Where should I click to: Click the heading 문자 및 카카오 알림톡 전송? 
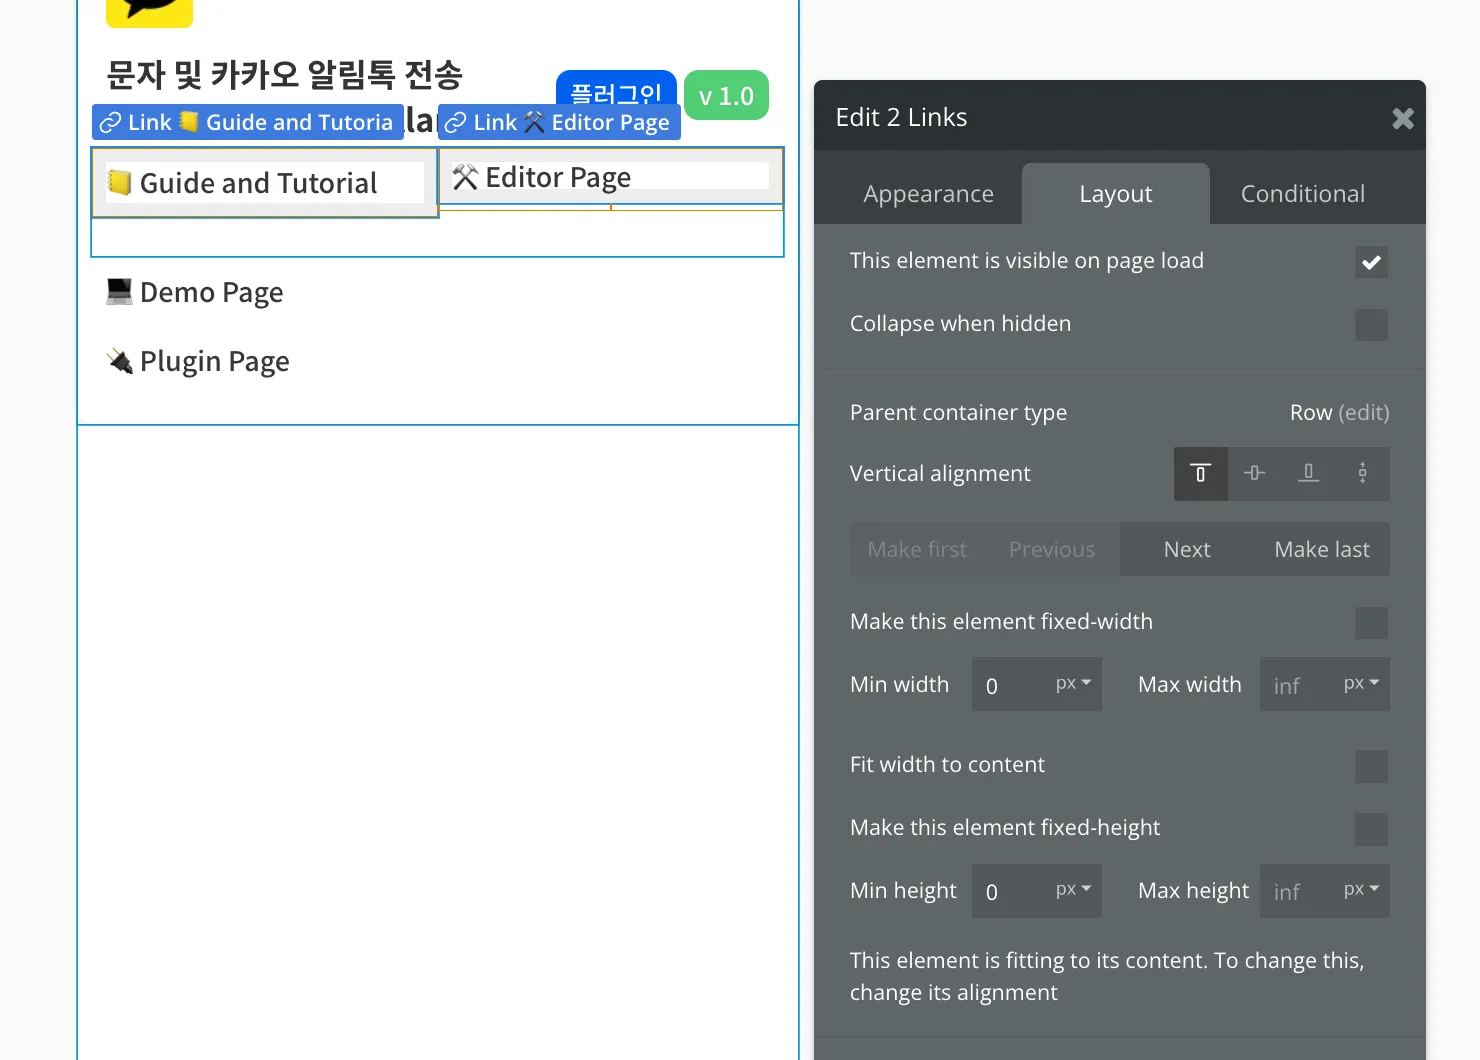coord(284,74)
